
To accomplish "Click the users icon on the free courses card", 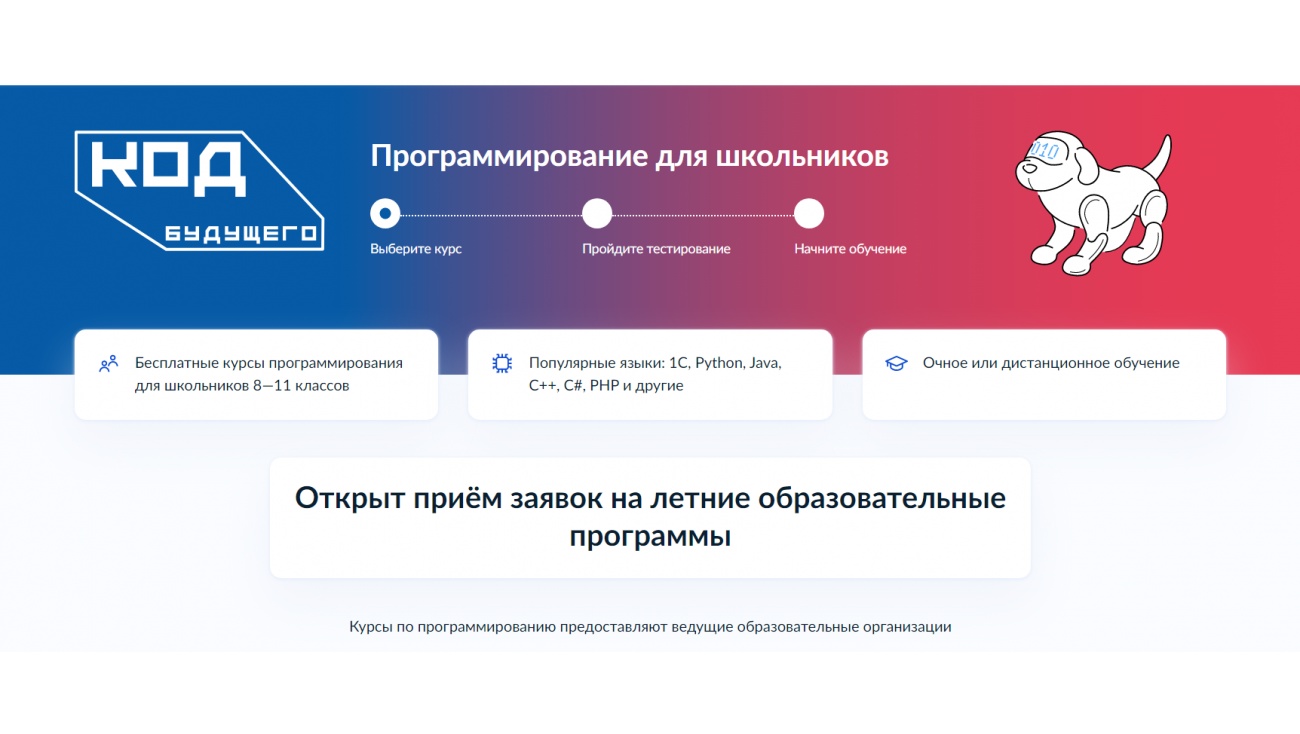I will [106, 364].
